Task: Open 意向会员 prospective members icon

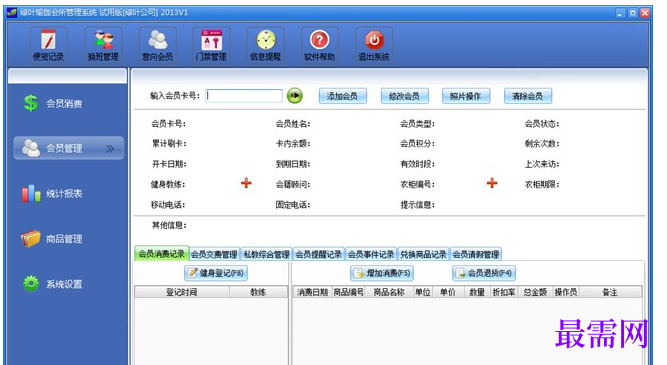Action: (158, 45)
